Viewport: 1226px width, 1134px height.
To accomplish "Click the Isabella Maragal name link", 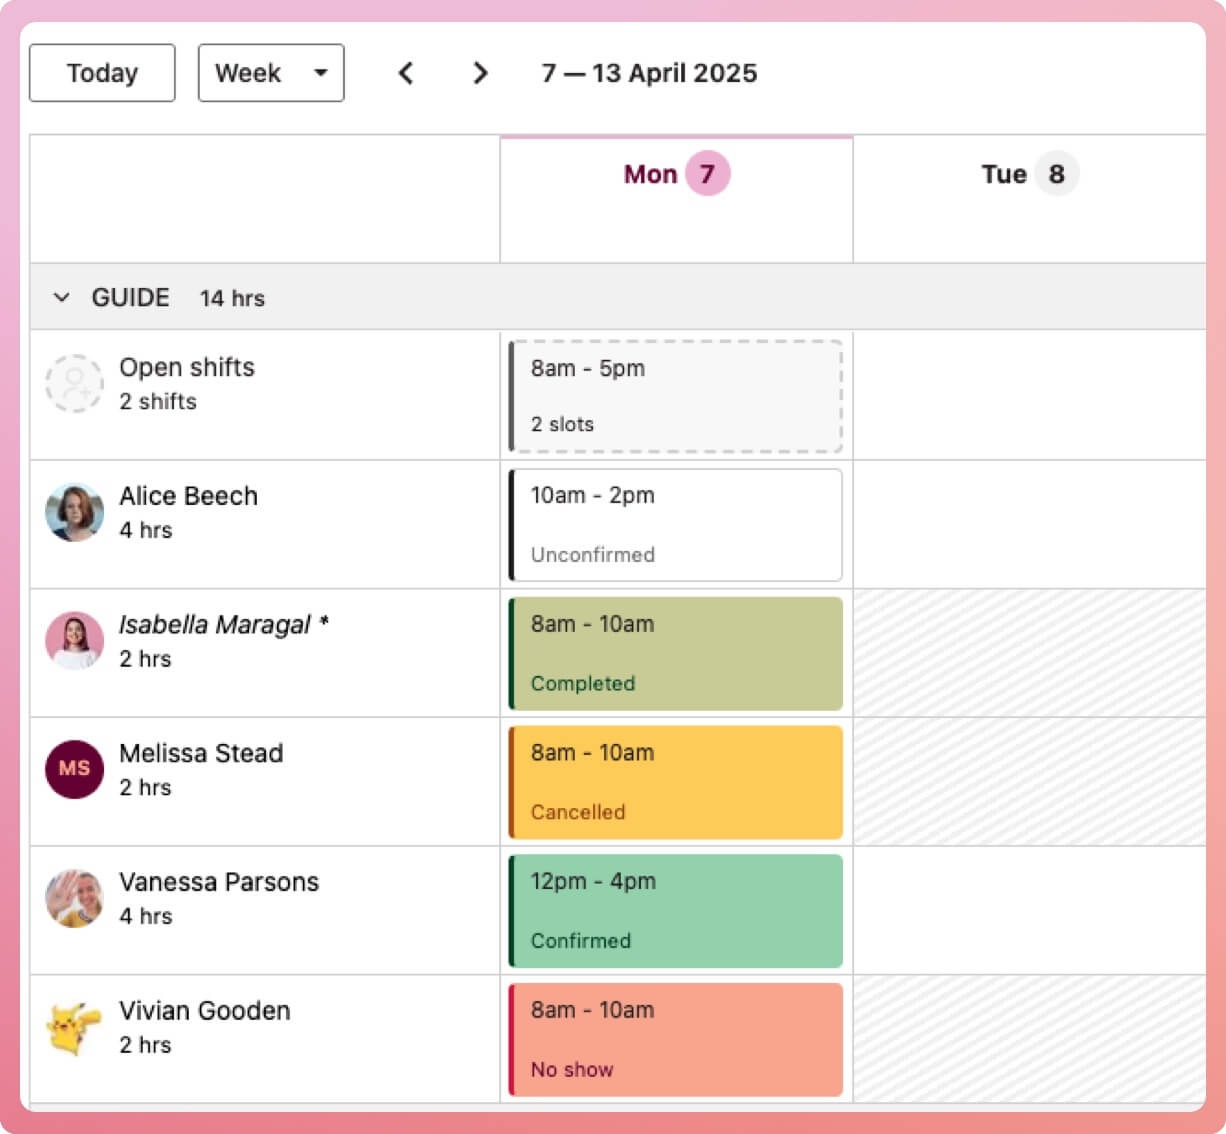I will tap(215, 625).
